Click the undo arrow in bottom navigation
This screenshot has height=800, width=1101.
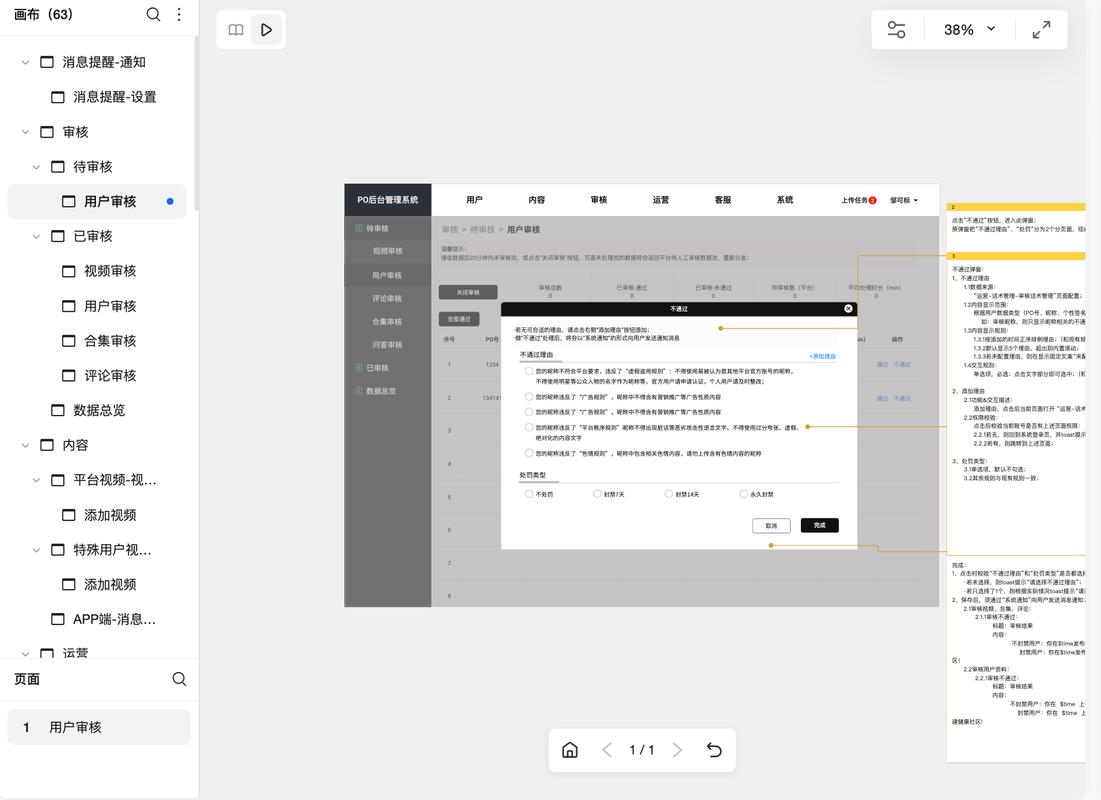[x=714, y=750]
